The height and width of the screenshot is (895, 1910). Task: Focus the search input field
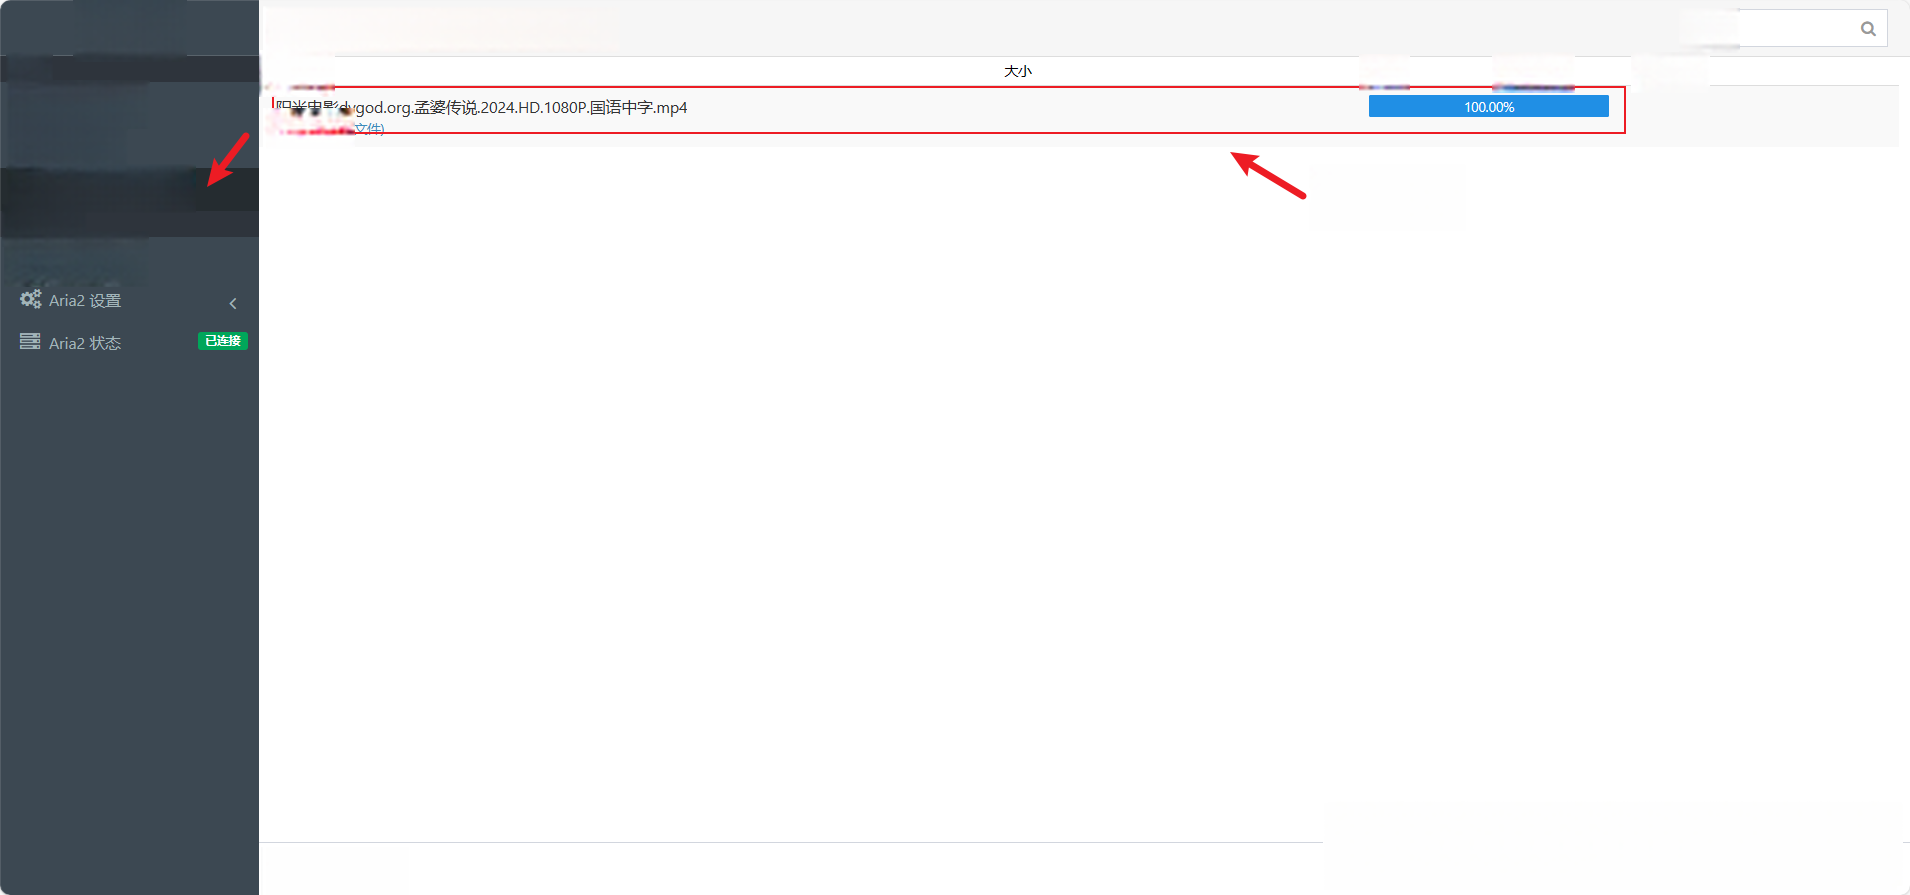pos(1798,29)
